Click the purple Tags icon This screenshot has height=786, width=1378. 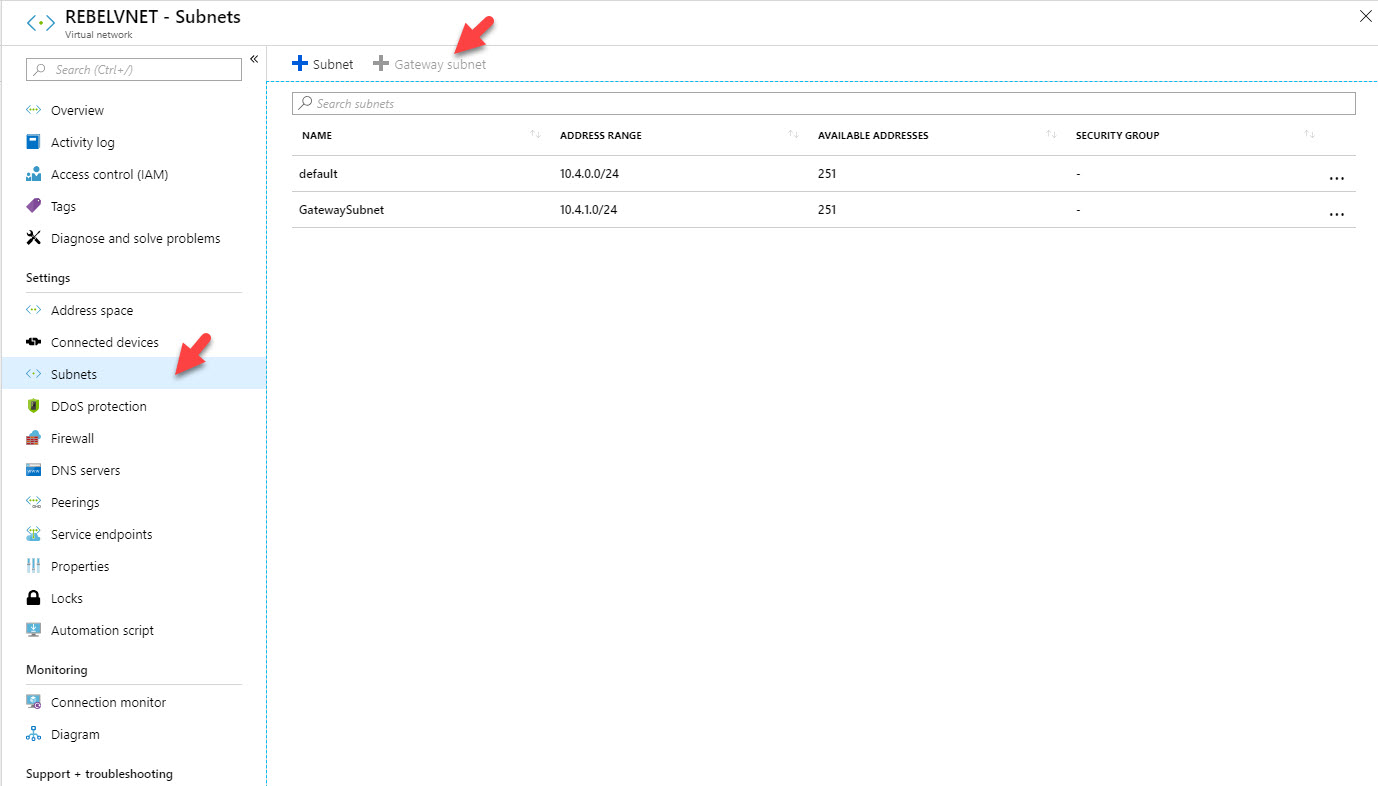(33, 206)
